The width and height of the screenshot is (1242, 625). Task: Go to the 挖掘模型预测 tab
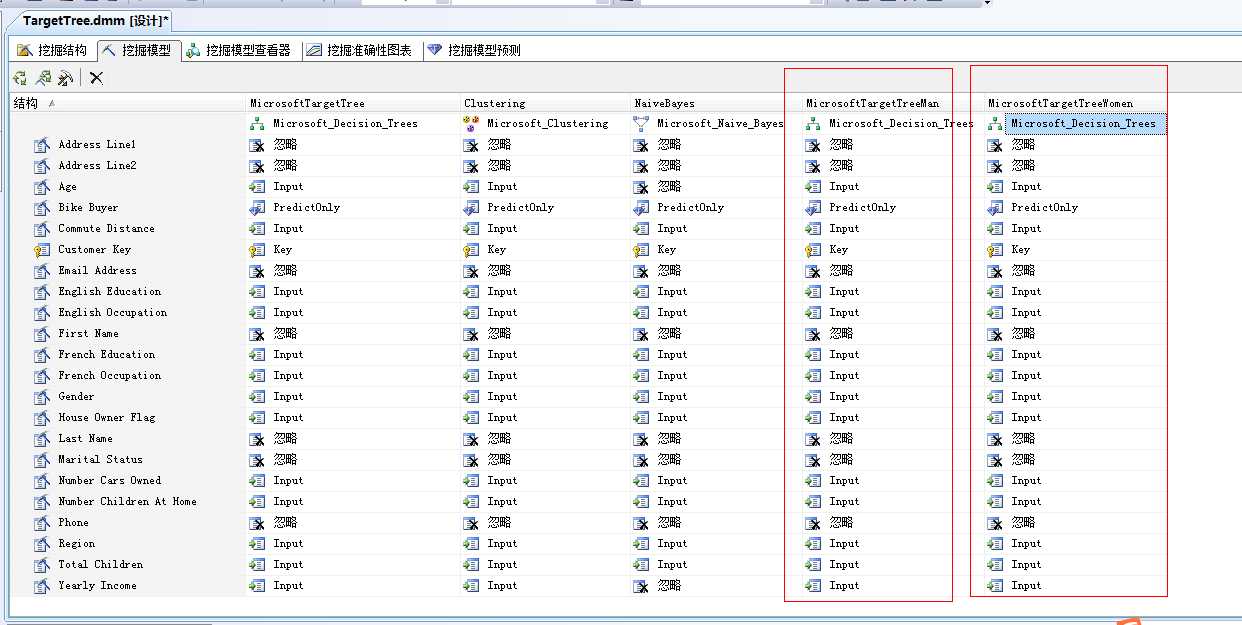click(x=473, y=50)
